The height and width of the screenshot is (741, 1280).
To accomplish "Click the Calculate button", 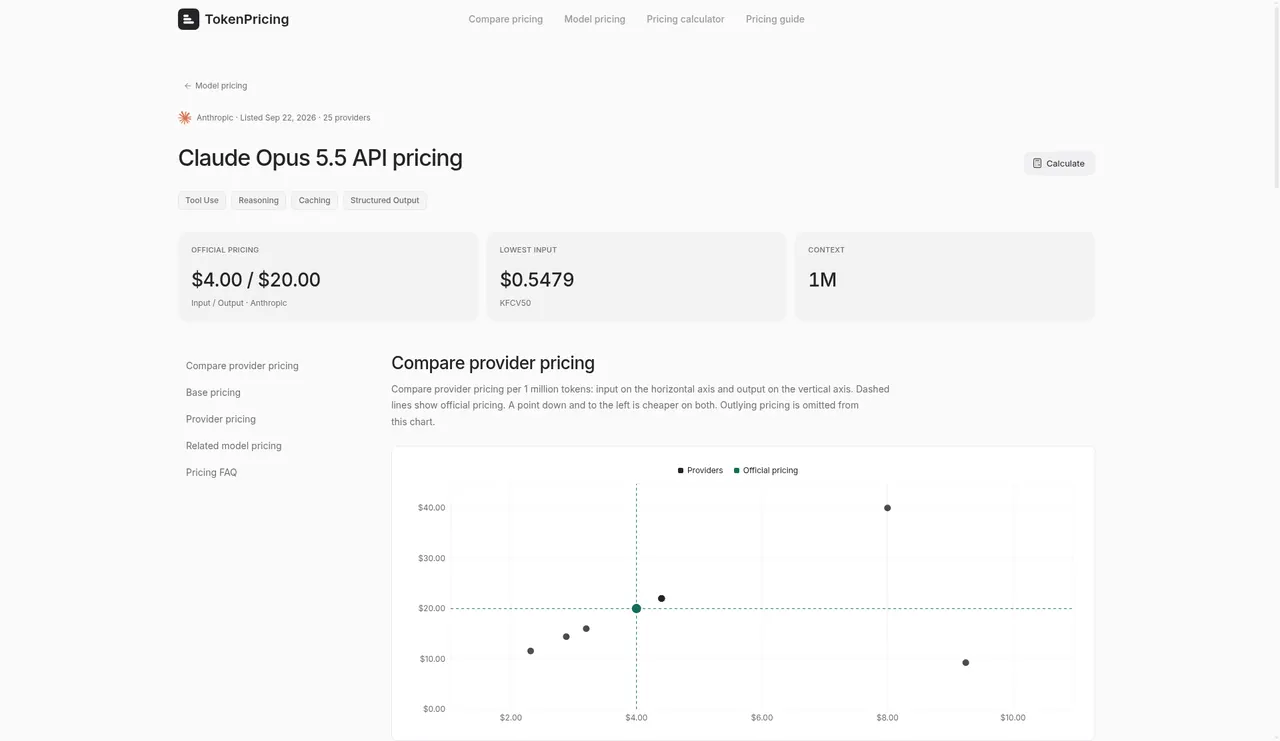I will (x=1059, y=163).
